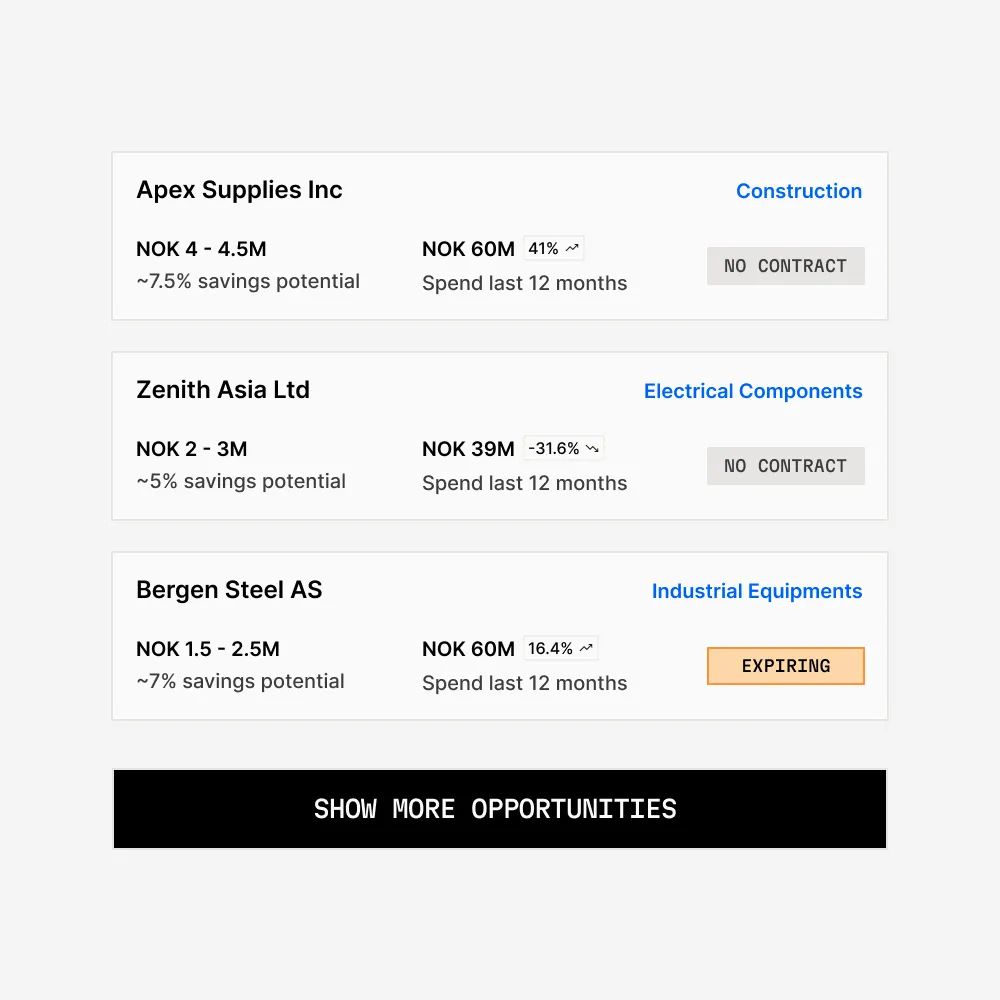
Task: Click the NOK 2 - 3M savings amount
Action: tap(191, 449)
